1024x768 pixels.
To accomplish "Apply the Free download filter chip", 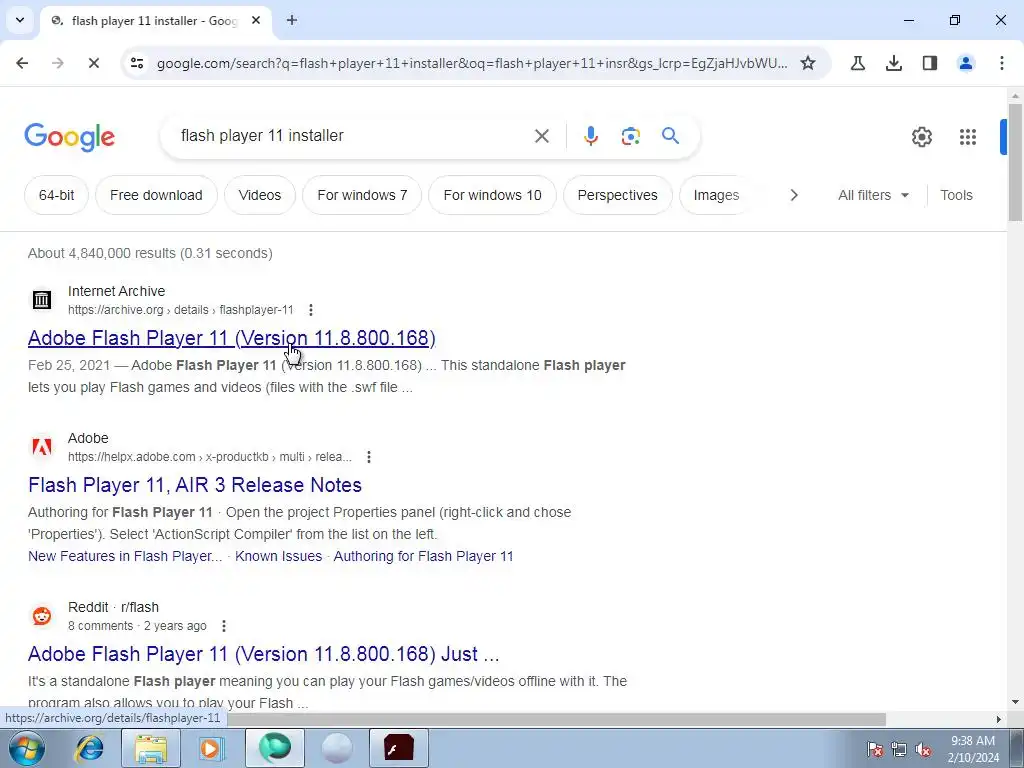I will [156, 195].
